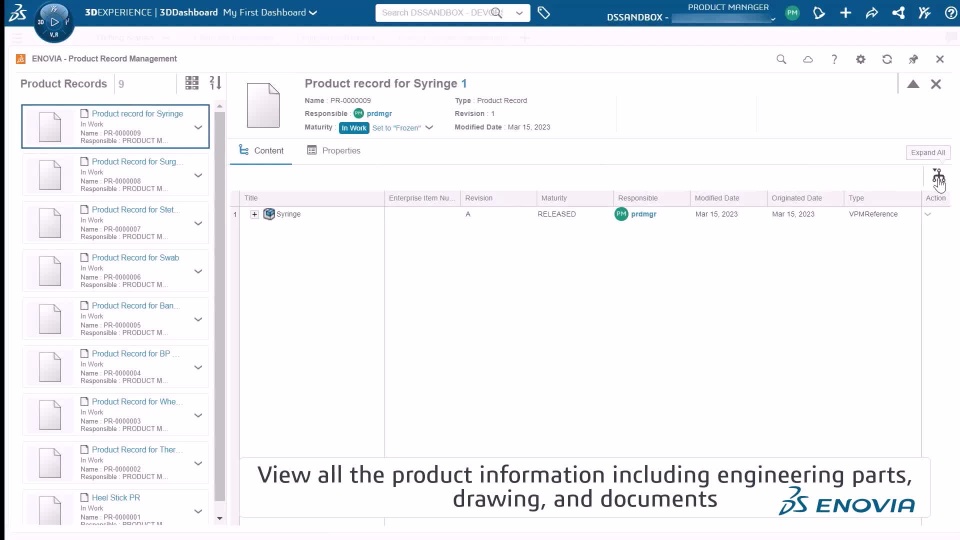Switch to the Content tab
Image resolution: width=960 pixels, height=540 pixels.
(261, 151)
